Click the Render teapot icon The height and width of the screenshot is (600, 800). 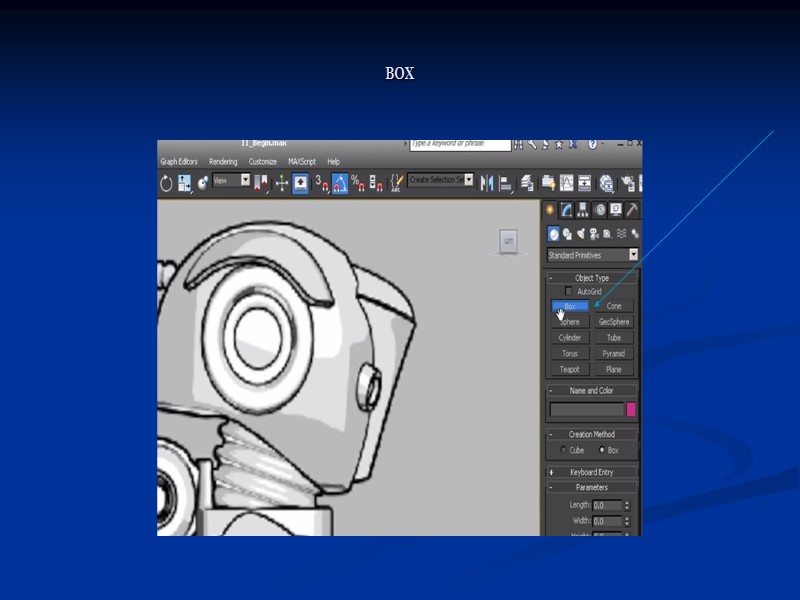(x=629, y=183)
